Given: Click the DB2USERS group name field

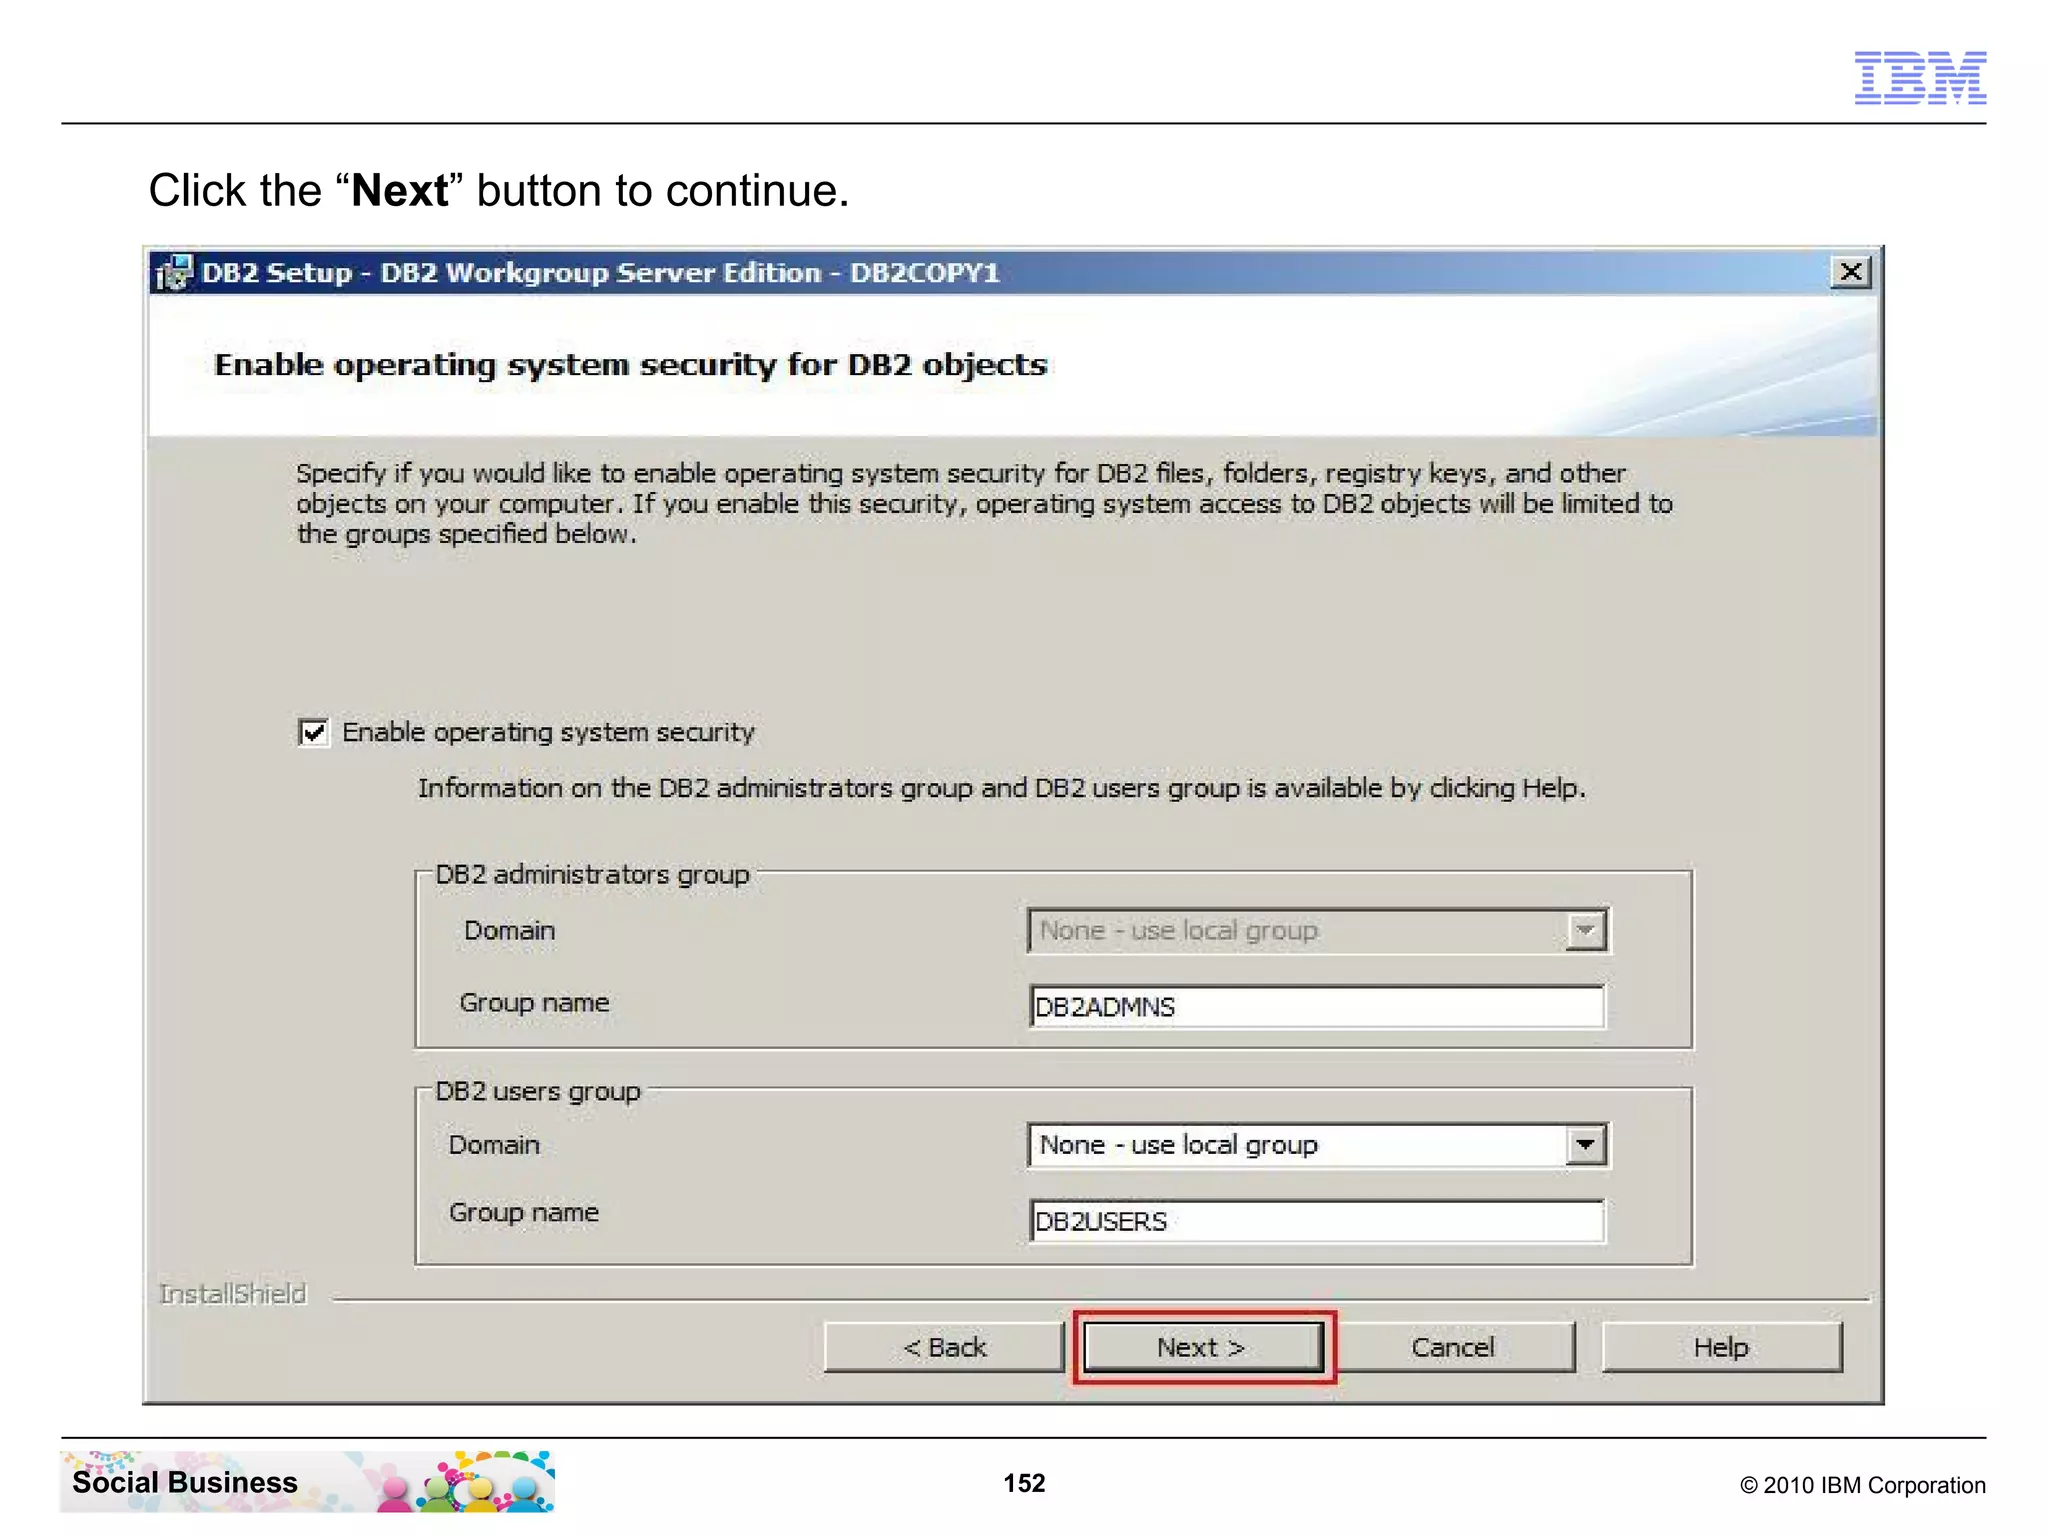Looking at the screenshot, I should (x=1317, y=1221).
